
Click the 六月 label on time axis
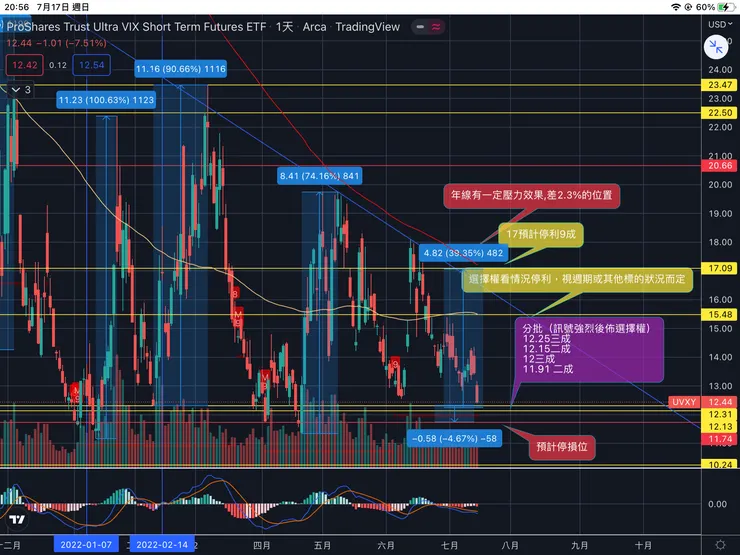click(x=386, y=545)
